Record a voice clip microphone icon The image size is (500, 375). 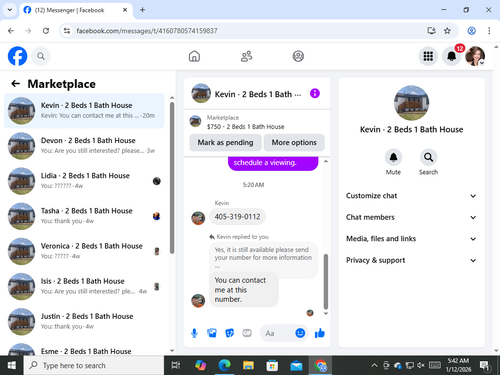[194, 333]
